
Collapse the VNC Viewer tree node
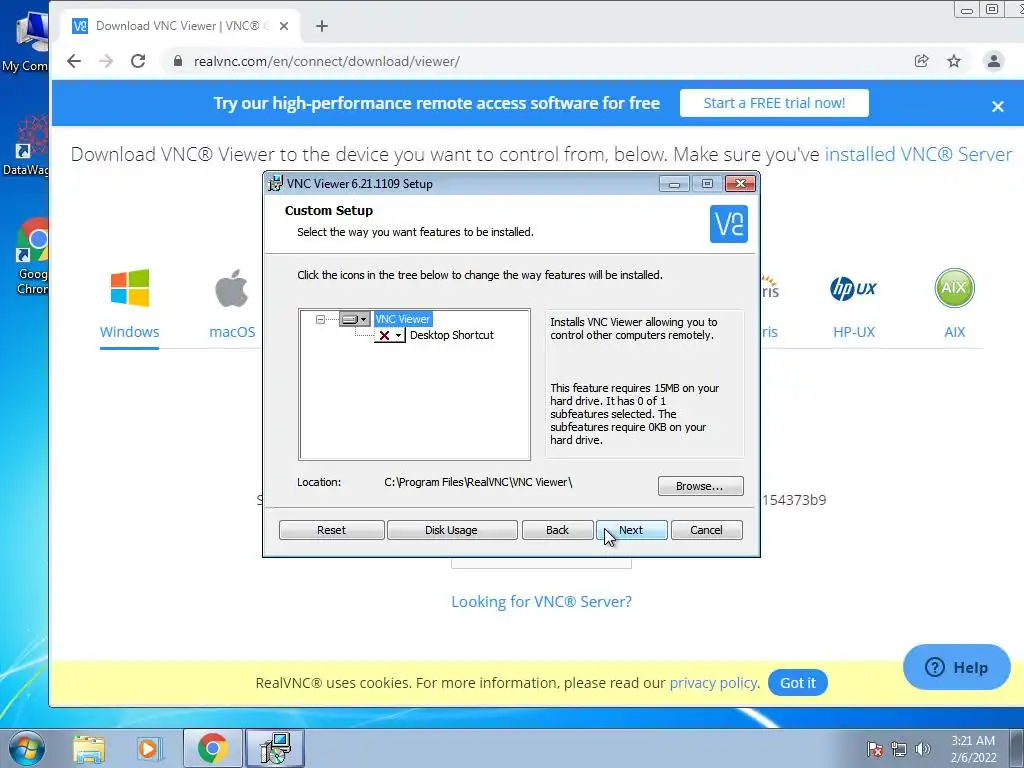click(x=320, y=319)
